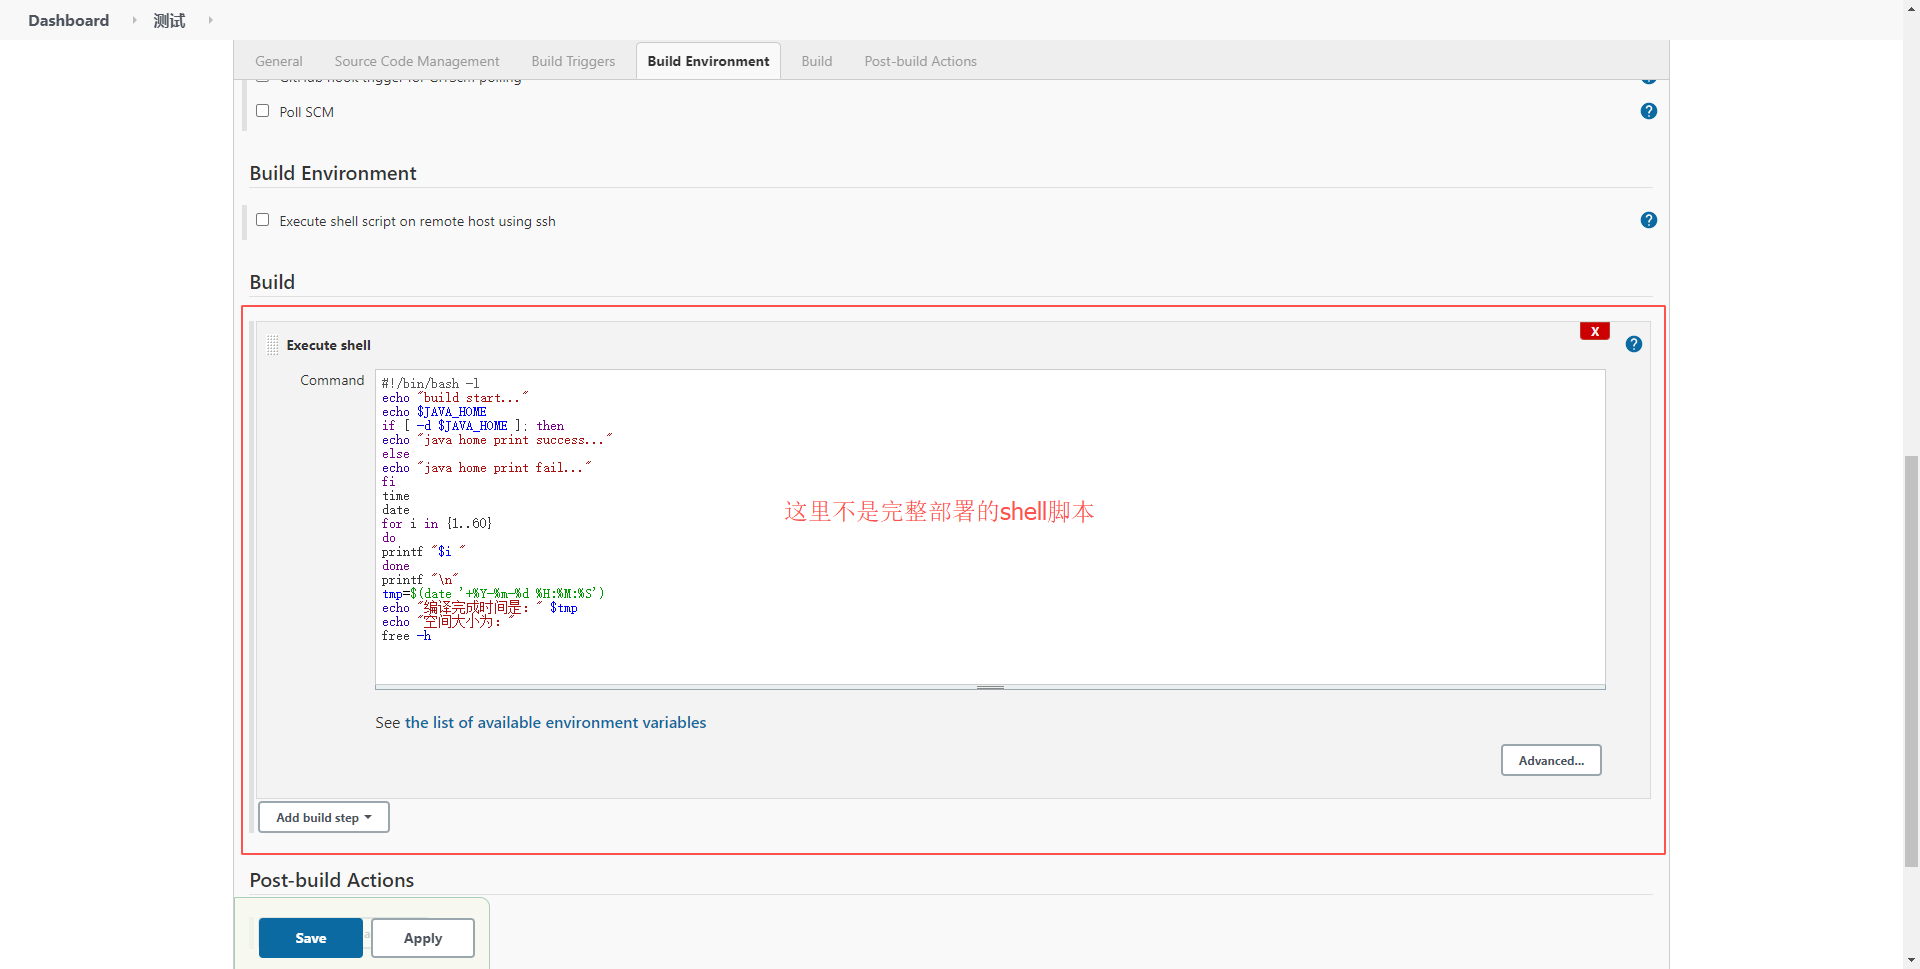Image resolution: width=1920 pixels, height=969 pixels.
Task: Click scrollbar up arrow
Action: (x=1911, y=8)
